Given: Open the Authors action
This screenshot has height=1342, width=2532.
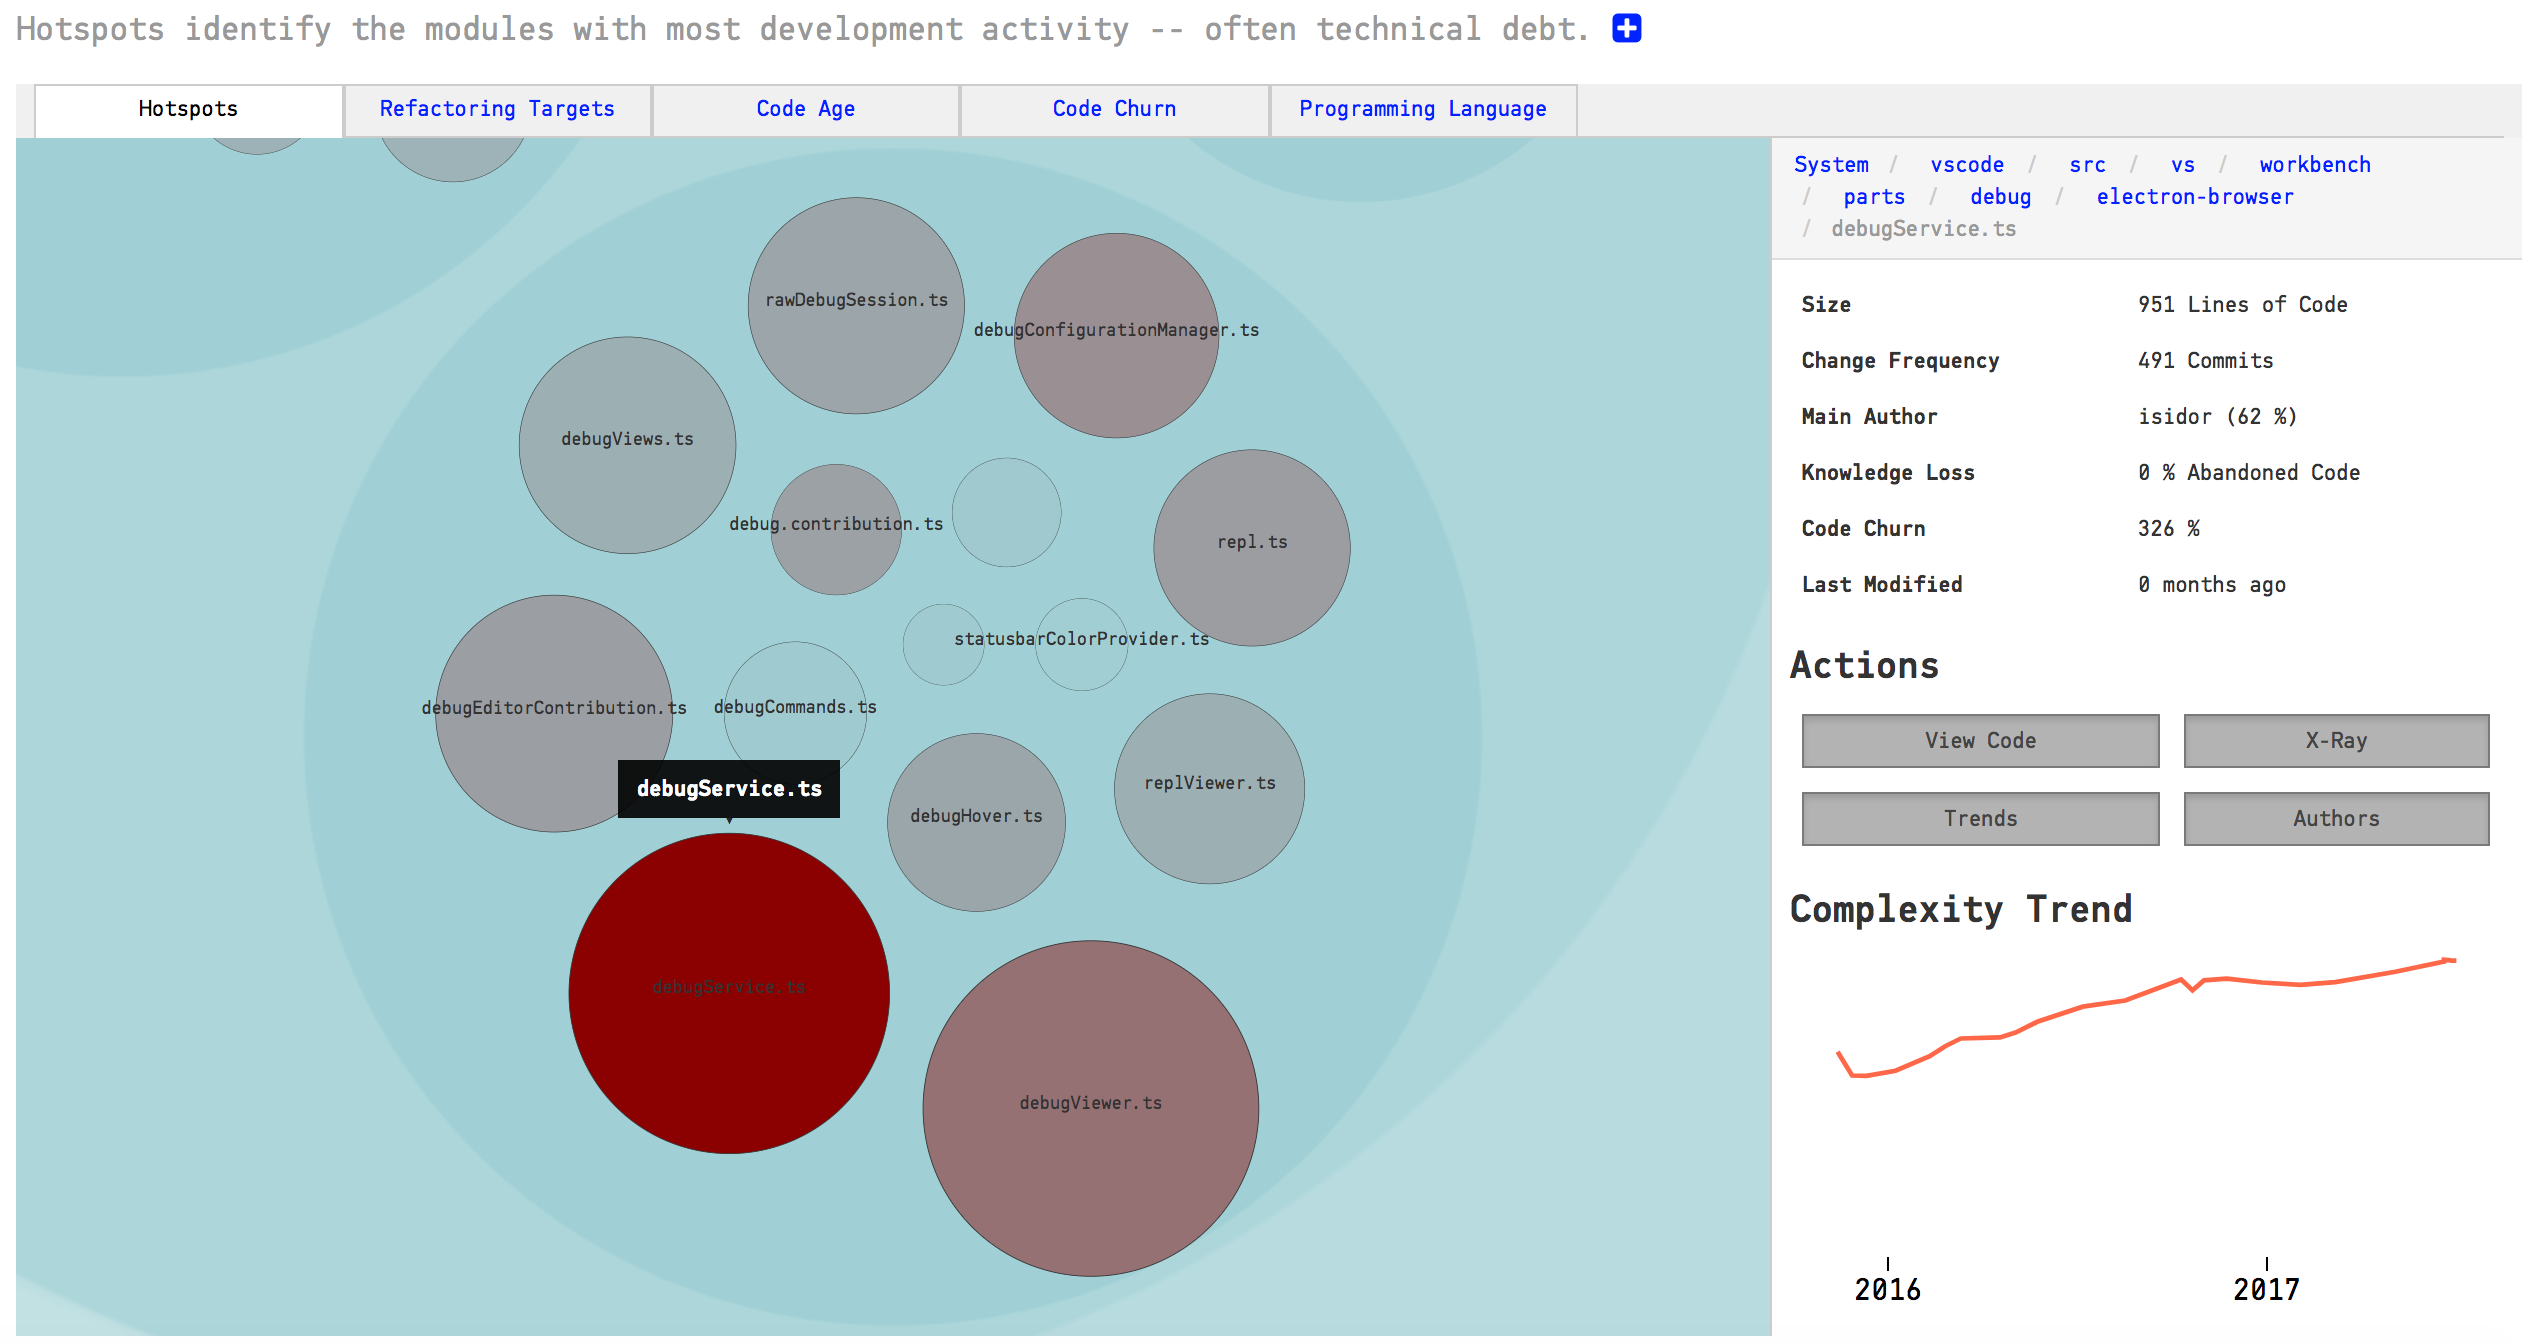Looking at the screenshot, I should [2336, 819].
